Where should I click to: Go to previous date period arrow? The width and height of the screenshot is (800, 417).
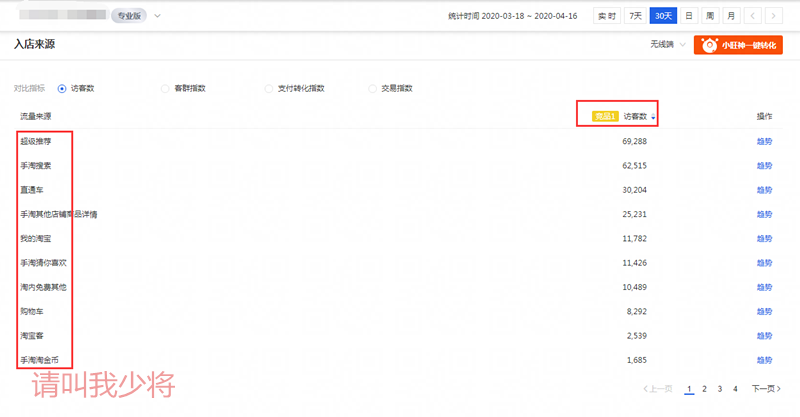[x=756, y=15]
